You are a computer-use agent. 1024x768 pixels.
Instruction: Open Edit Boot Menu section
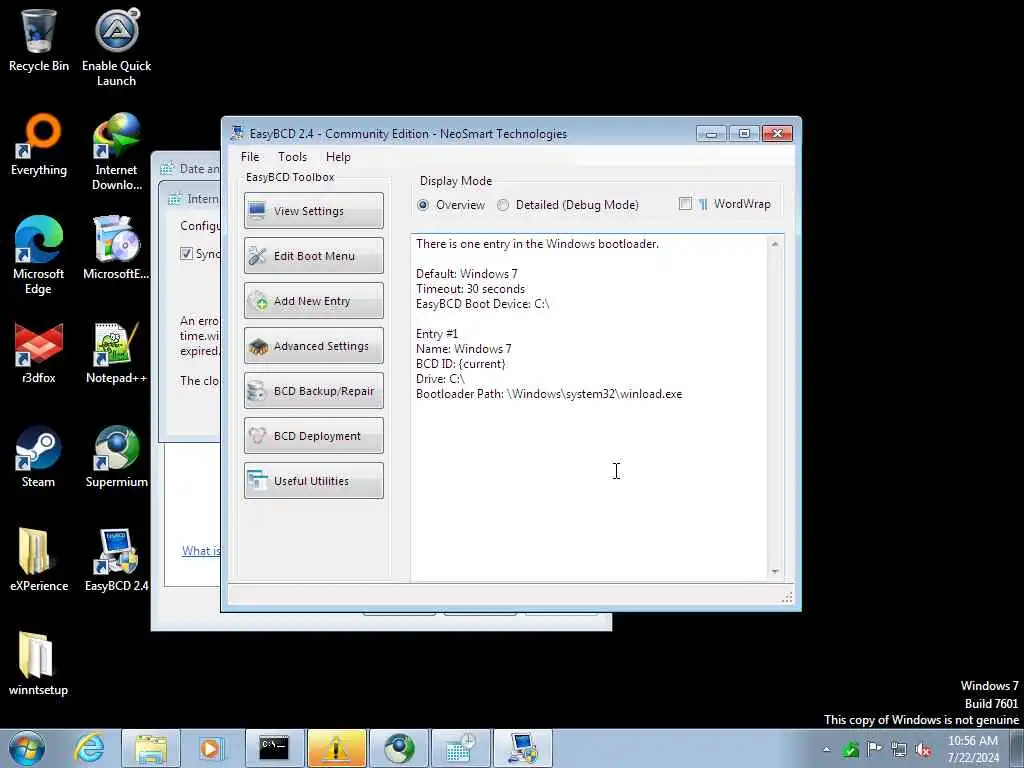click(313, 255)
